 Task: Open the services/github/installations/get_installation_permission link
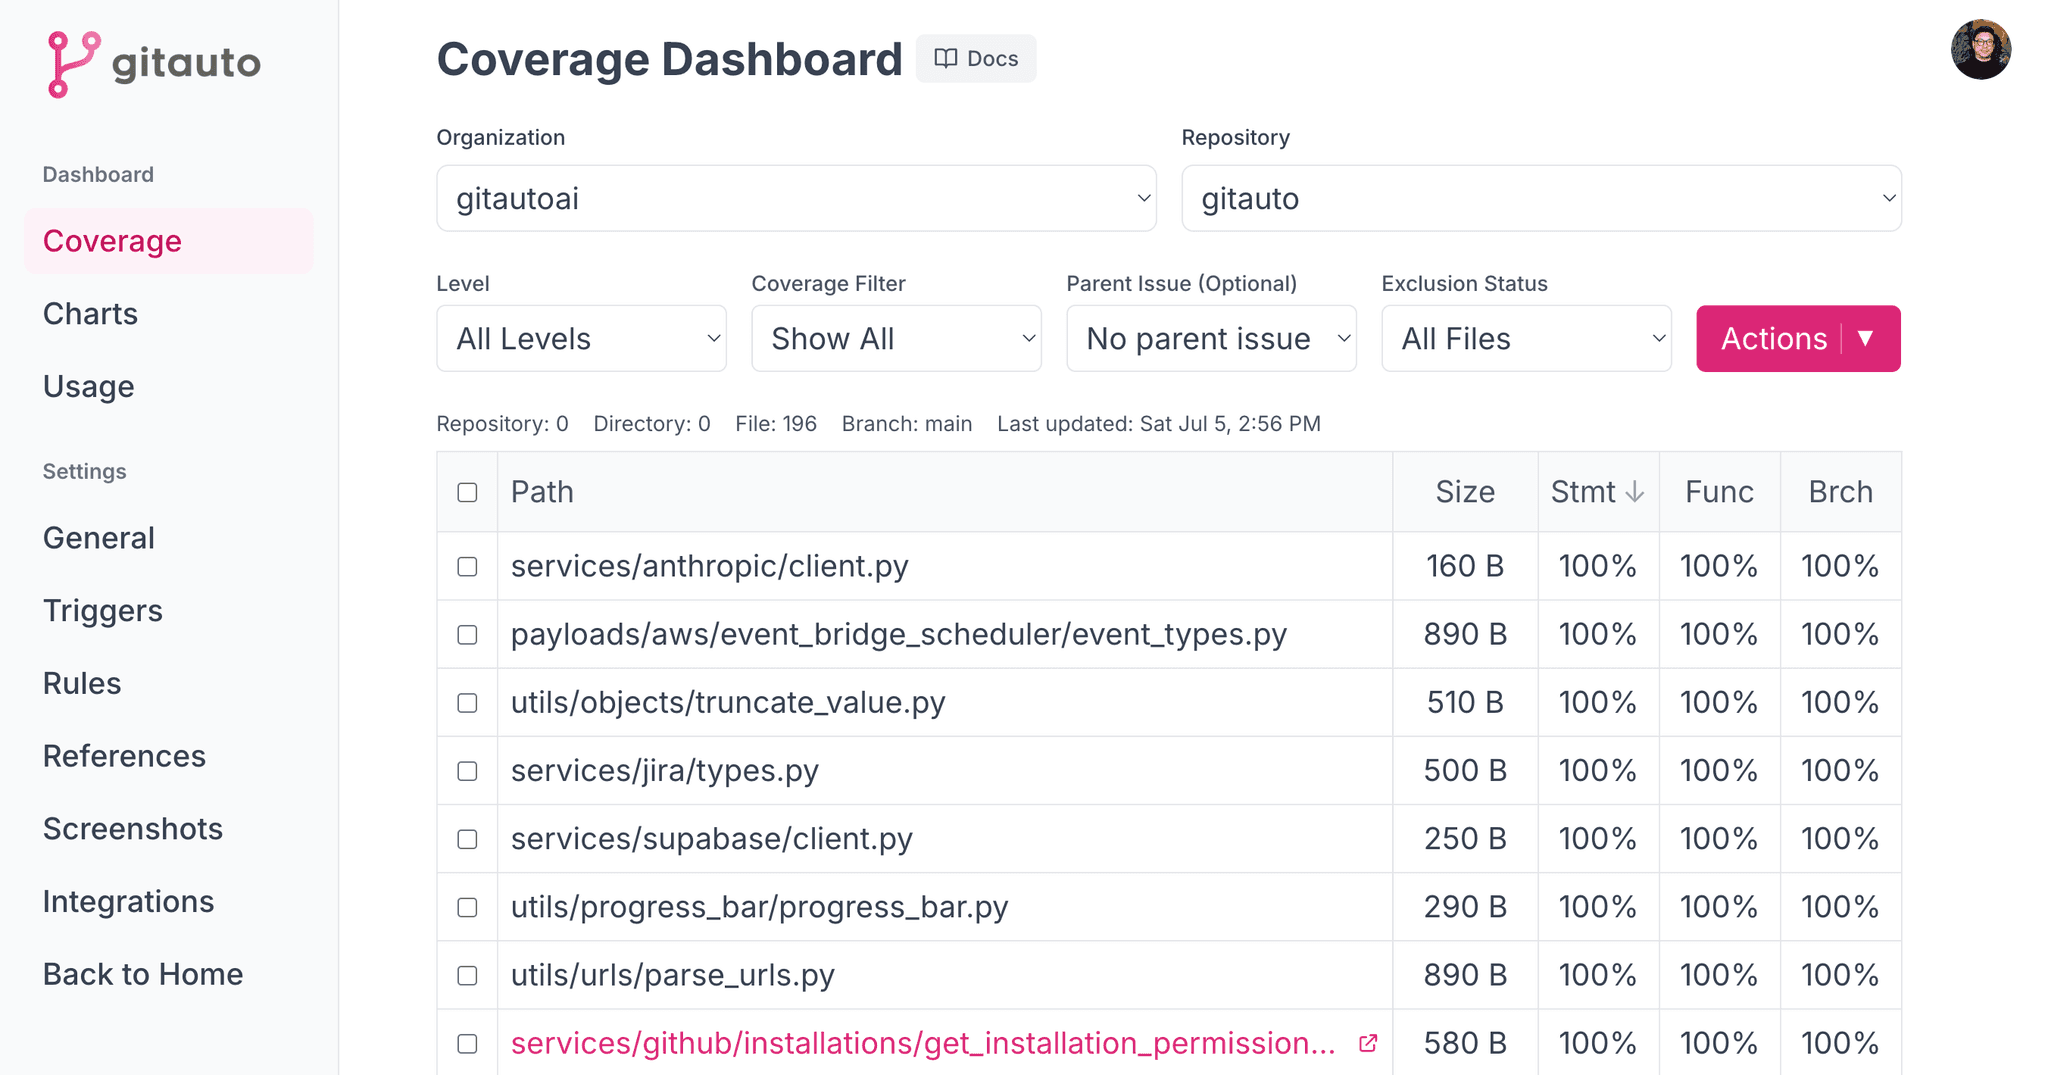click(923, 1043)
